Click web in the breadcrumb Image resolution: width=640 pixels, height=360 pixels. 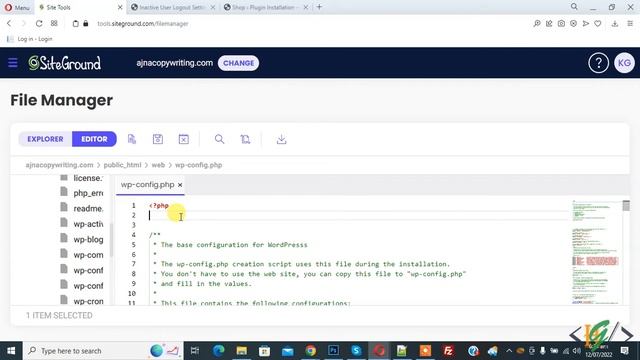[x=158, y=165]
